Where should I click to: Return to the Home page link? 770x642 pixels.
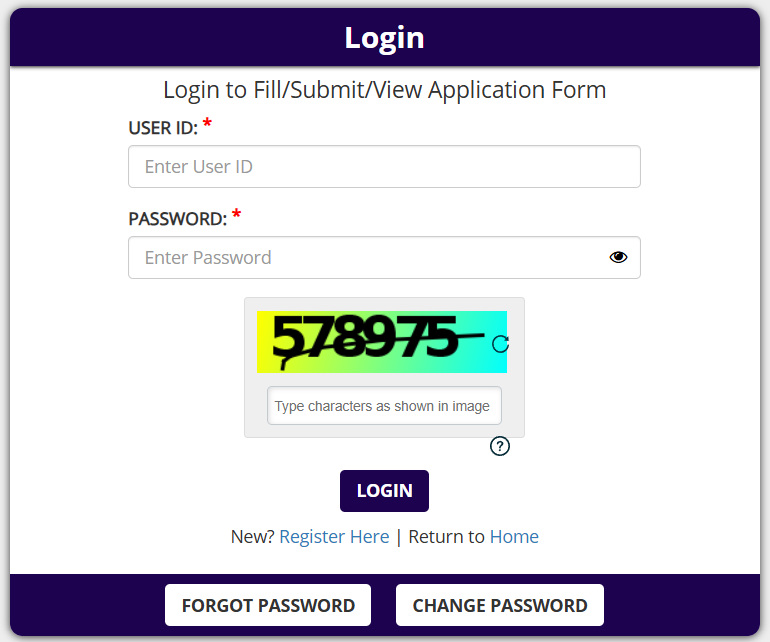click(x=514, y=537)
